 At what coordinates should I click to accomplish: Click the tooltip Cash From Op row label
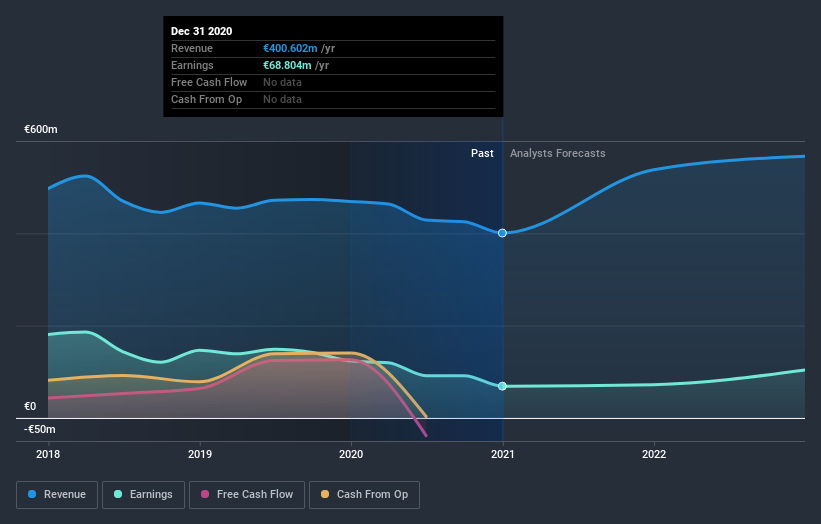click(x=206, y=99)
